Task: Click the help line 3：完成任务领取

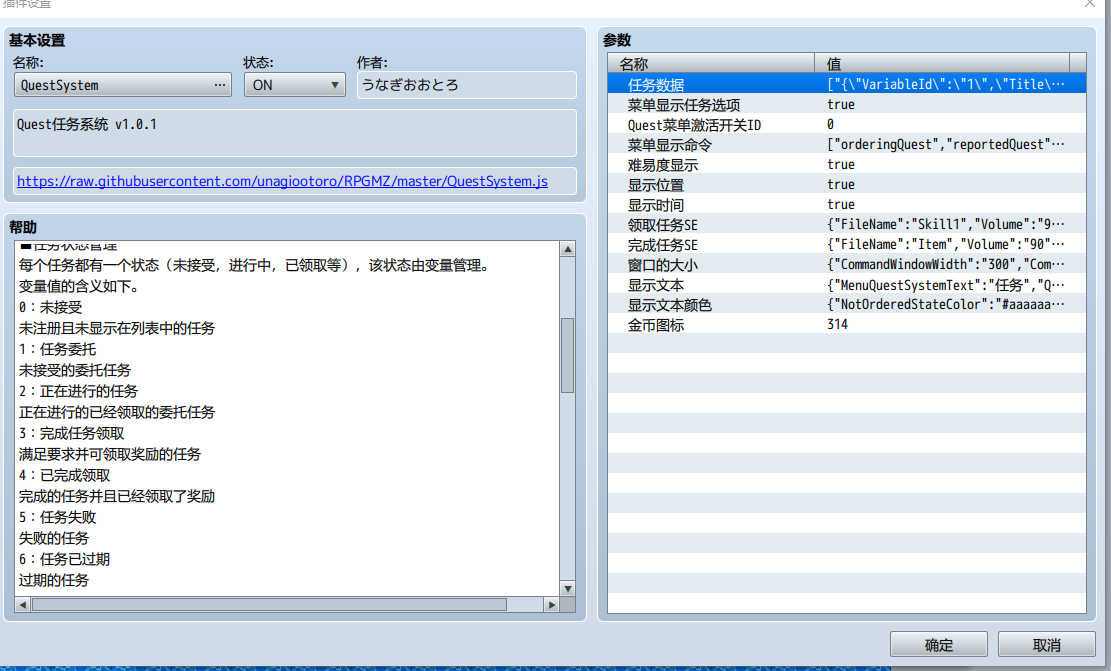Action: (x=72, y=433)
